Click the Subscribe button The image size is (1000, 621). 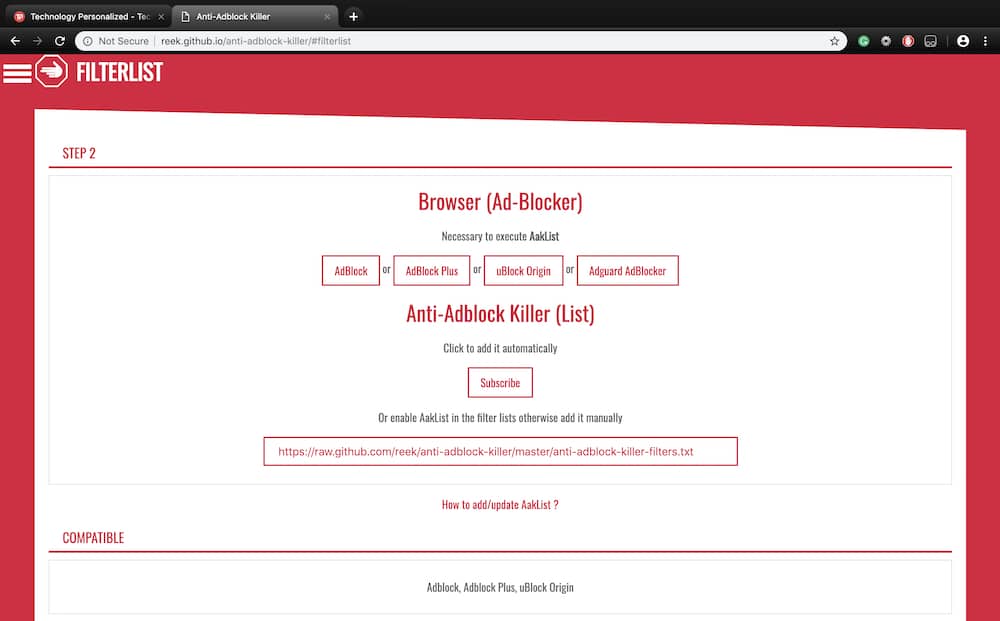[500, 383]
